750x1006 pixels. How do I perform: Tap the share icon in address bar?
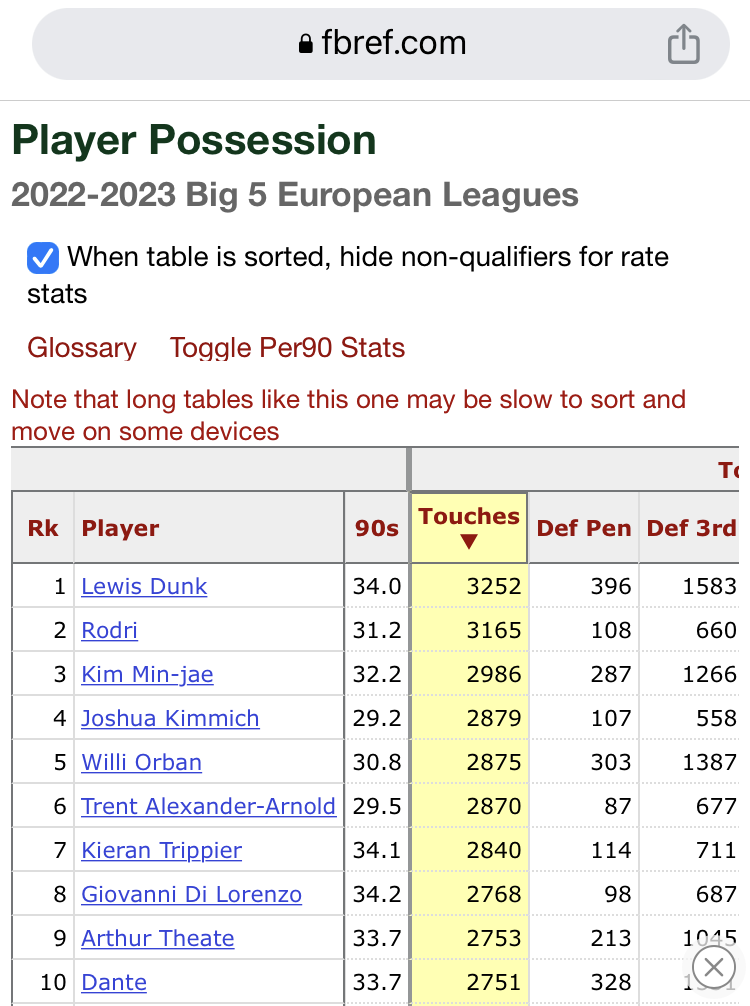(x=683, y=44)
